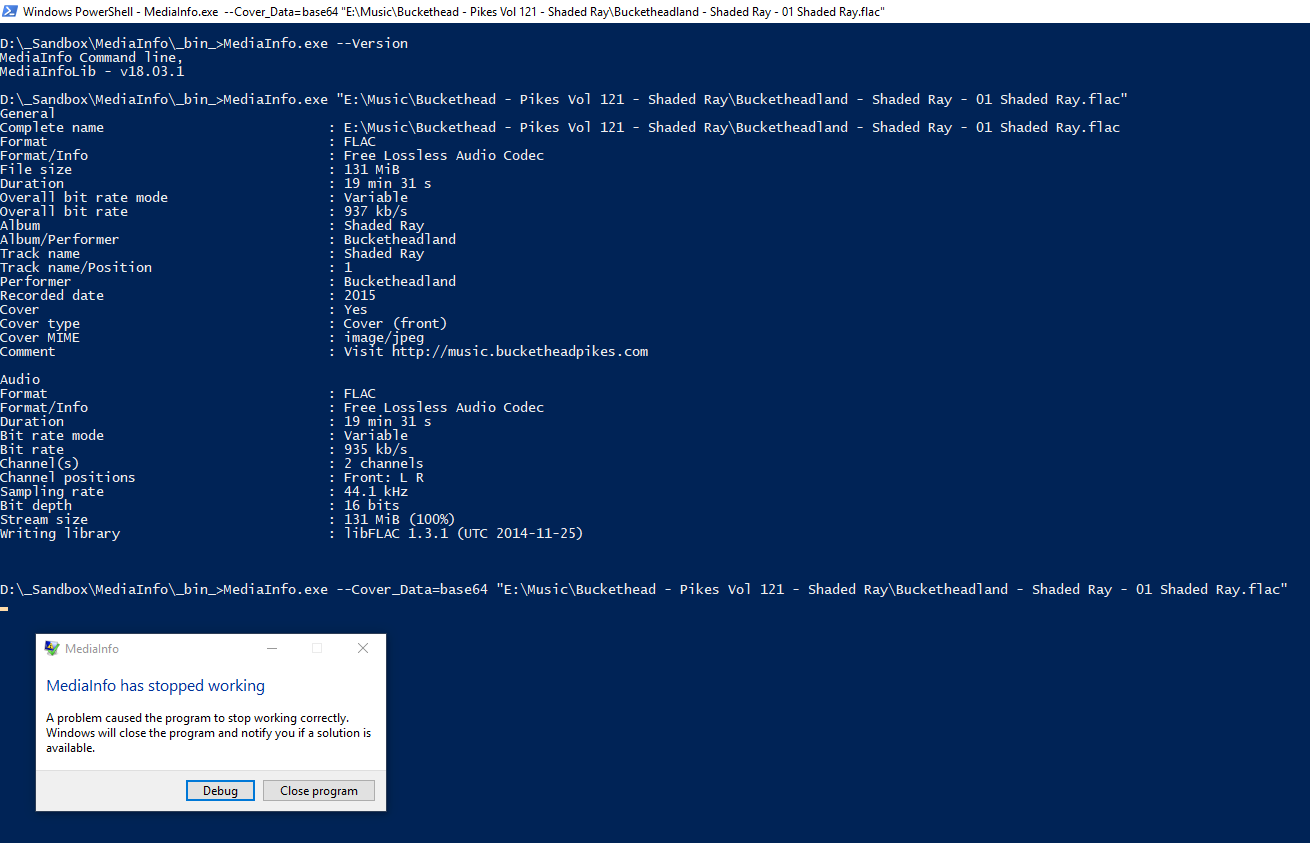
Task: Click 'MediaInfo has stopped working' heading
Action: (x=156, y=686)
